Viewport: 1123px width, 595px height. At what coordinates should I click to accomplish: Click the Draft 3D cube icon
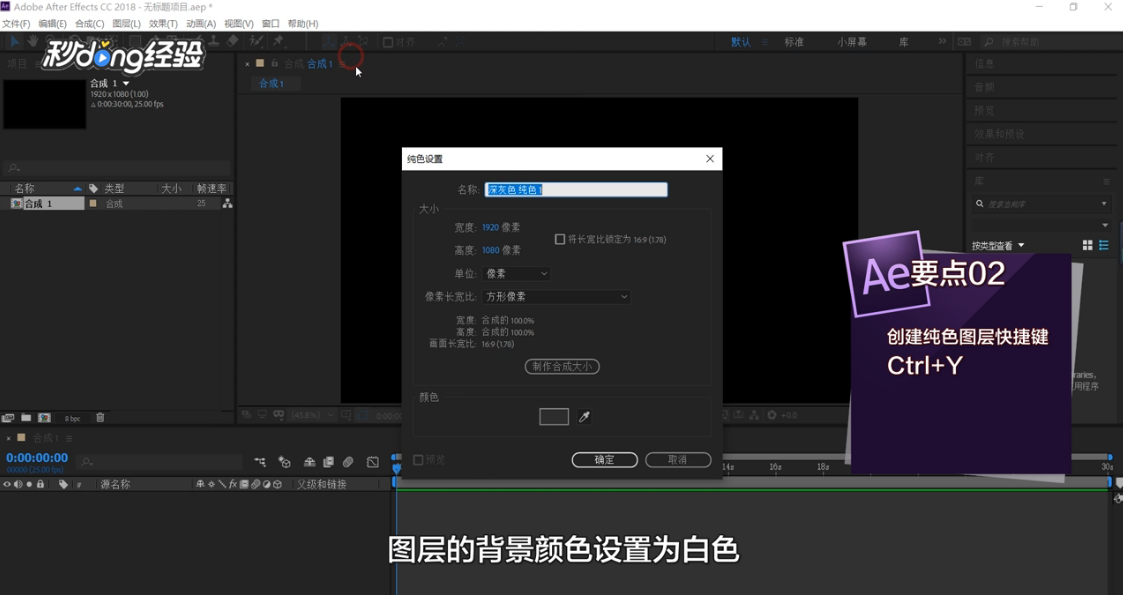click(x=284, y=462)
